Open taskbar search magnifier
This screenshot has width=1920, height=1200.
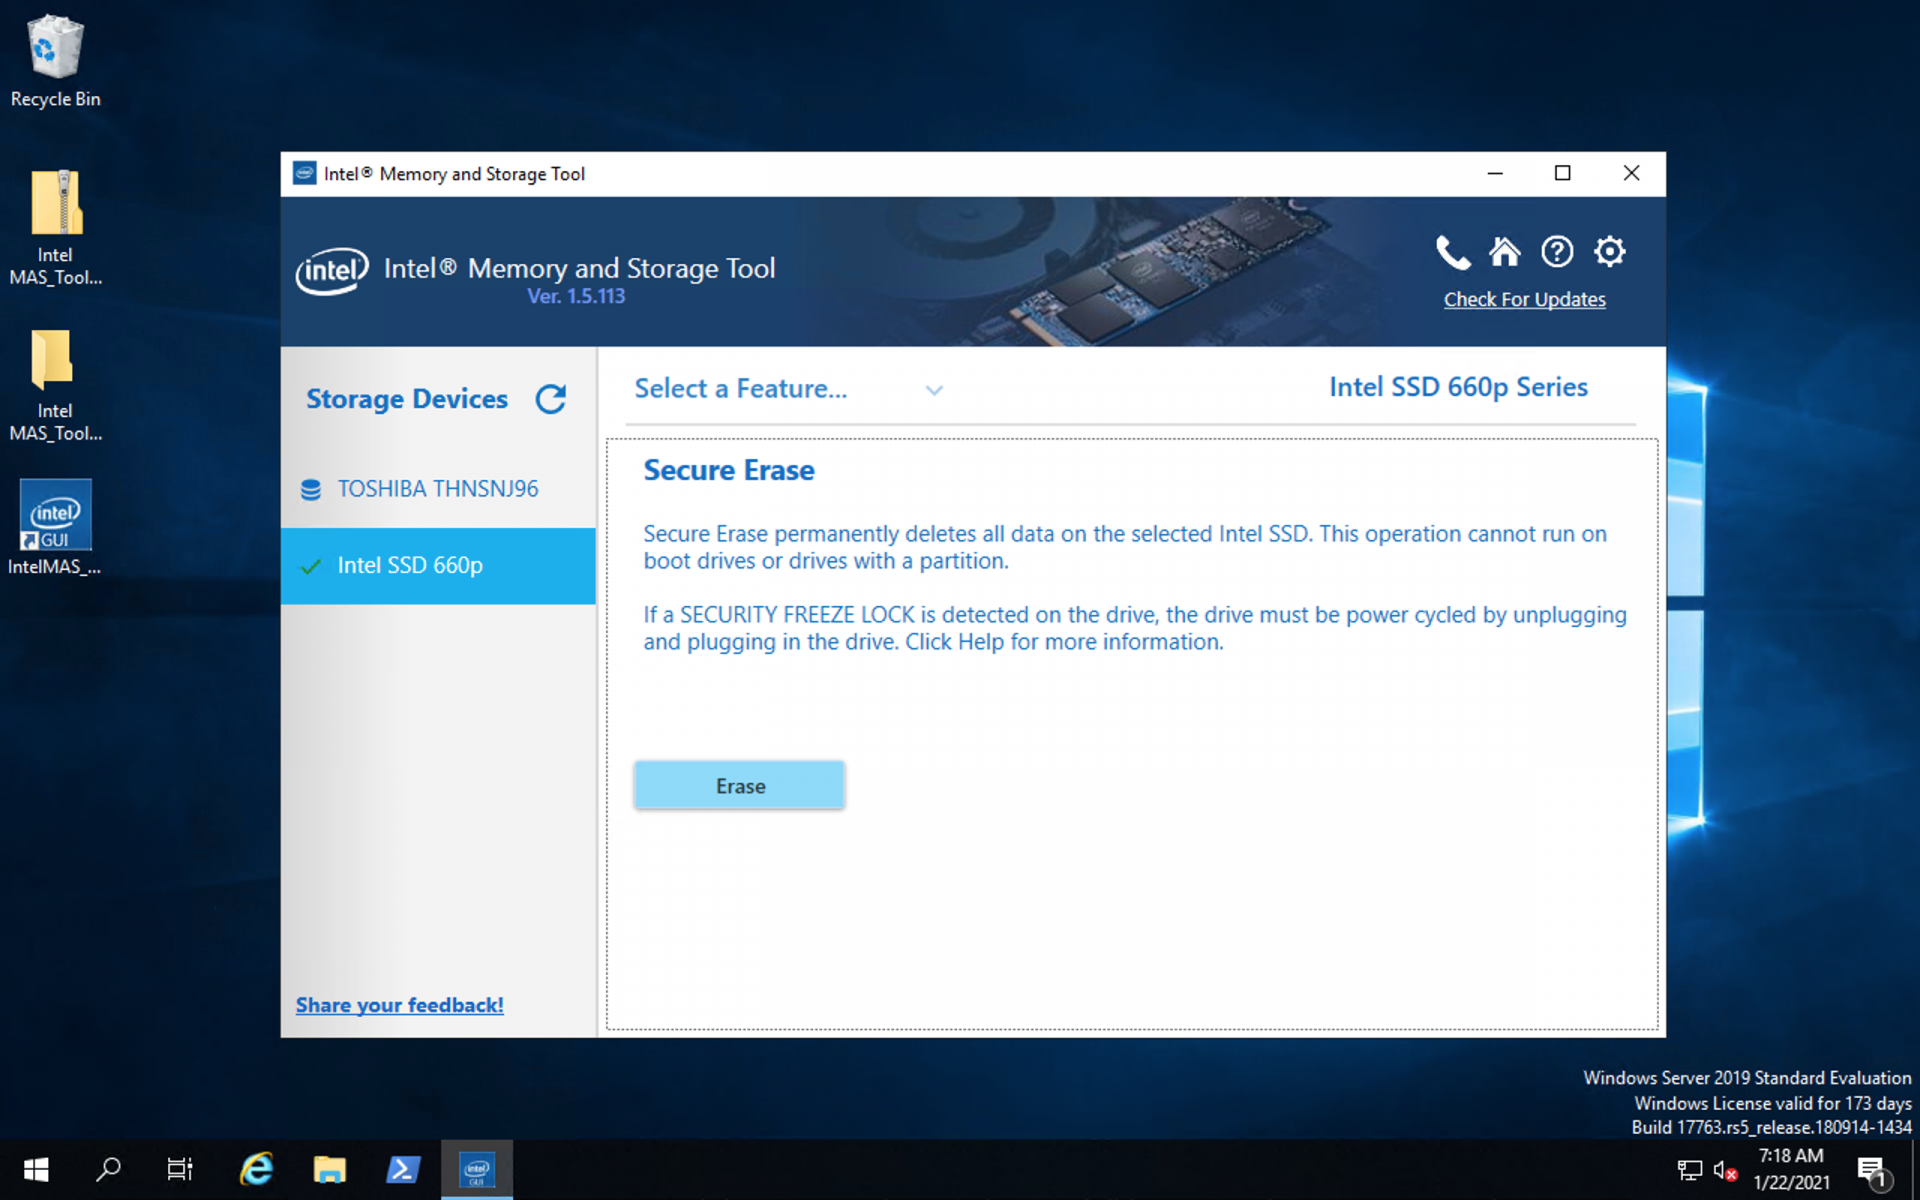[108, 1170]
